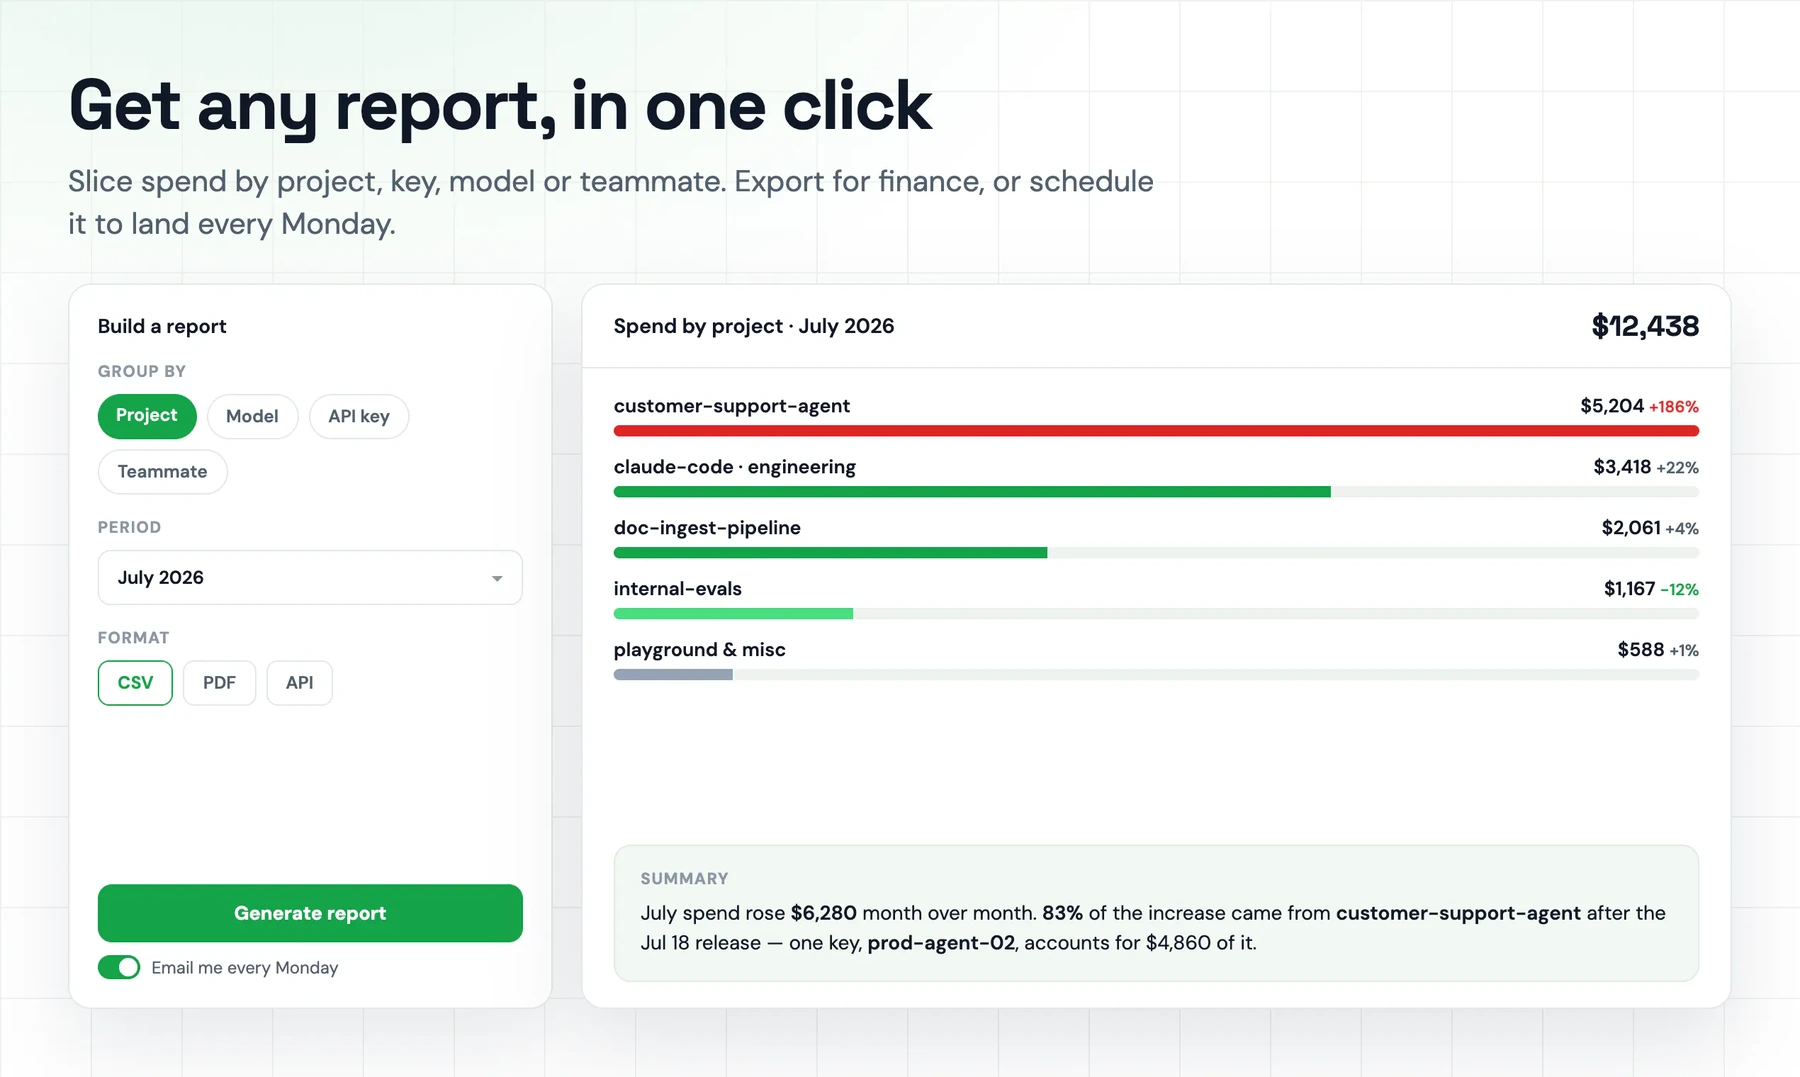Toggle the Email me every Monday switch
This screenshot has height=1077, width=1800.
click(x=119, y=967)
